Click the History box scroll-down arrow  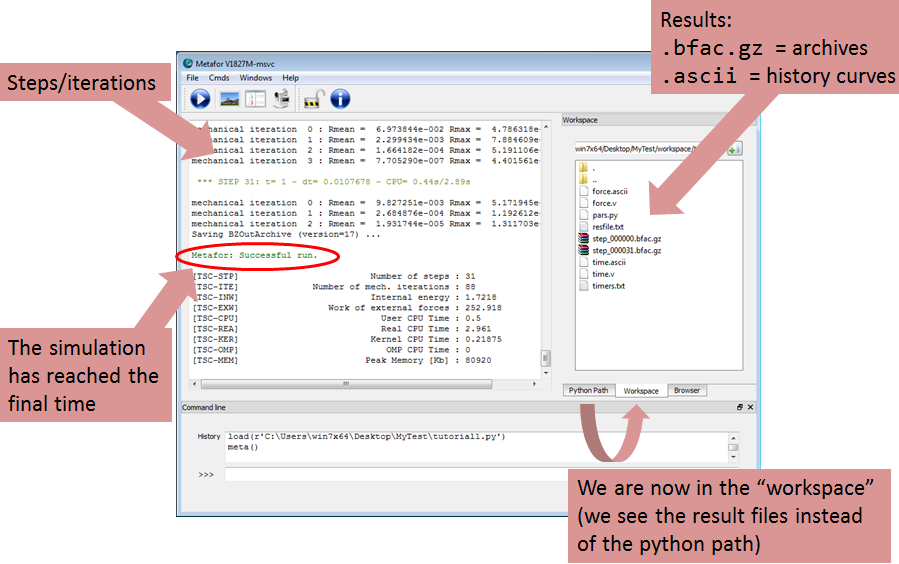tap(733, 457)
